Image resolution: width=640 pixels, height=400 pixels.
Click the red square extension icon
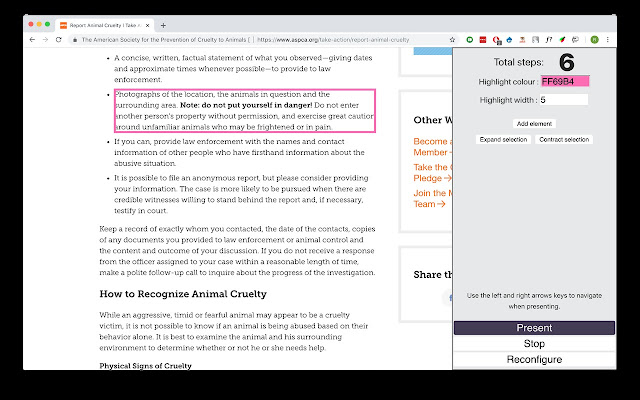coord(483,40)
